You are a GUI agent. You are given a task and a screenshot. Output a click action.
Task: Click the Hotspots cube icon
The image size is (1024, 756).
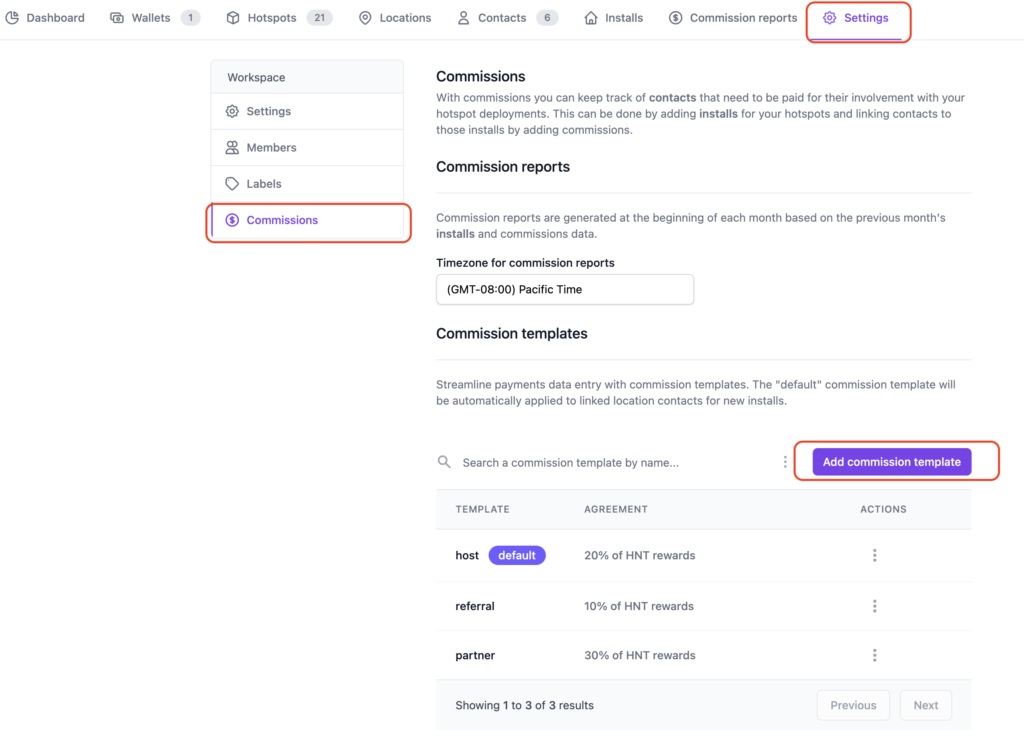[x=233, y=18]
